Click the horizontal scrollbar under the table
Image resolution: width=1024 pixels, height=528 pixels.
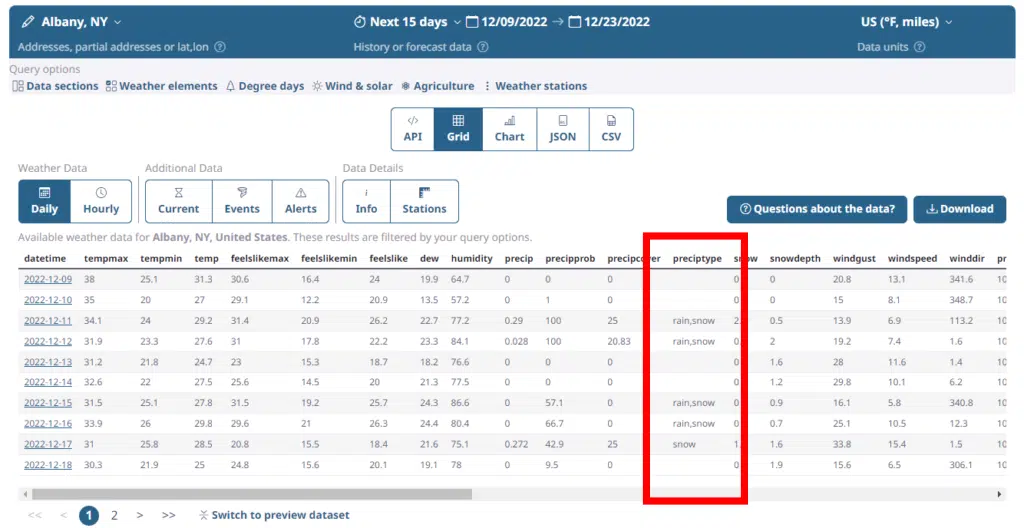point(250,494)
